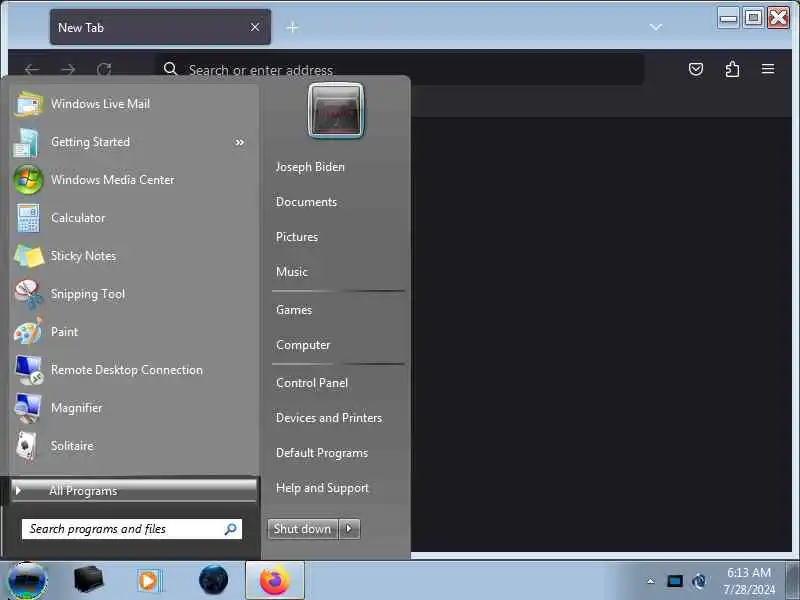
Task: Click the tray icon left of the clock
Action: (699, 581)
